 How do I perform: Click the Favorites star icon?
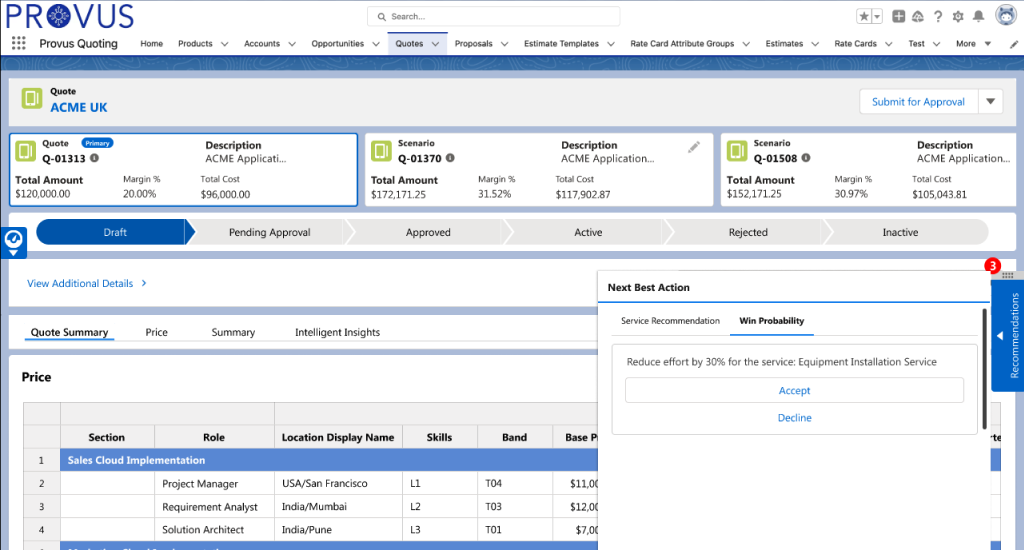863,16
